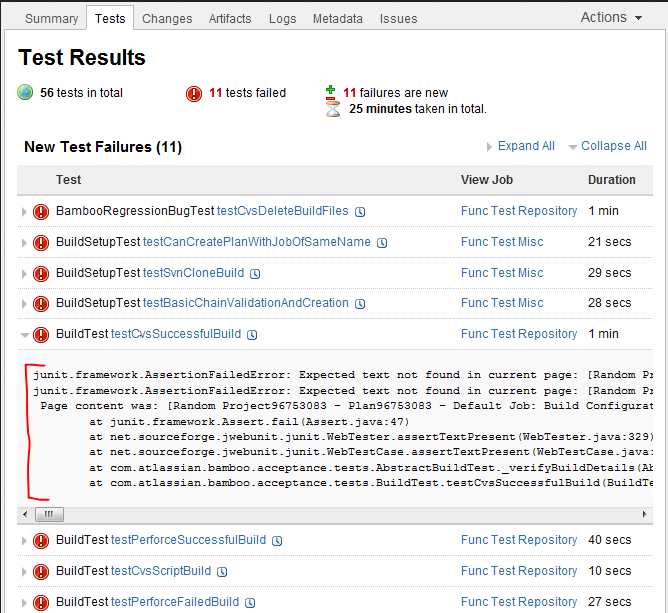Click the globe icon by total tests

[25, 92]
